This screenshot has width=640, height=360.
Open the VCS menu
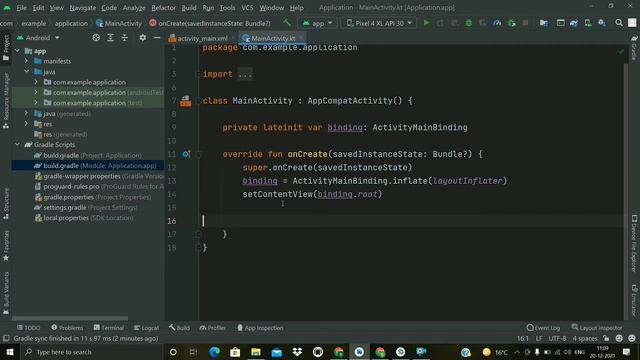(247, 8)
